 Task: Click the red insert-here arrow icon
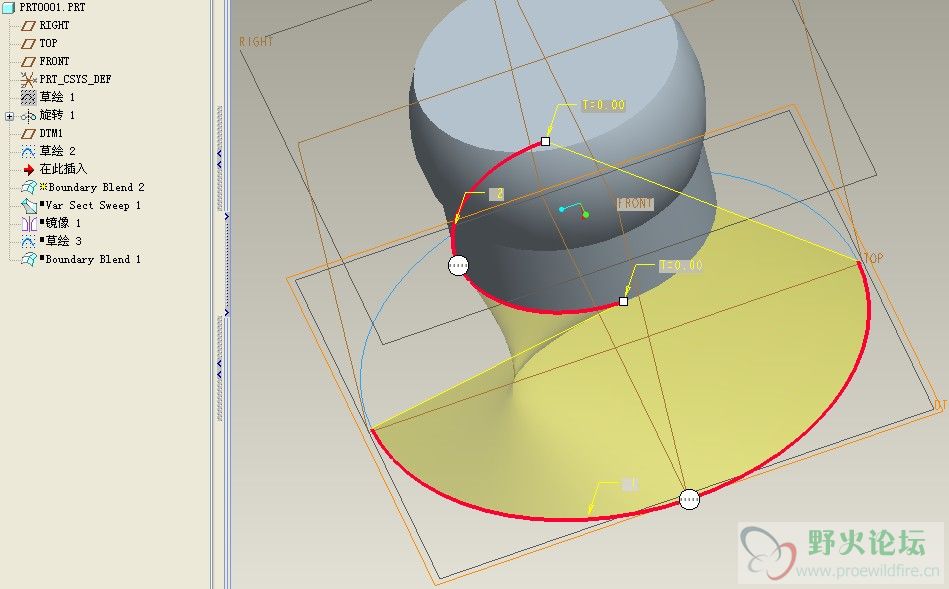28,169
